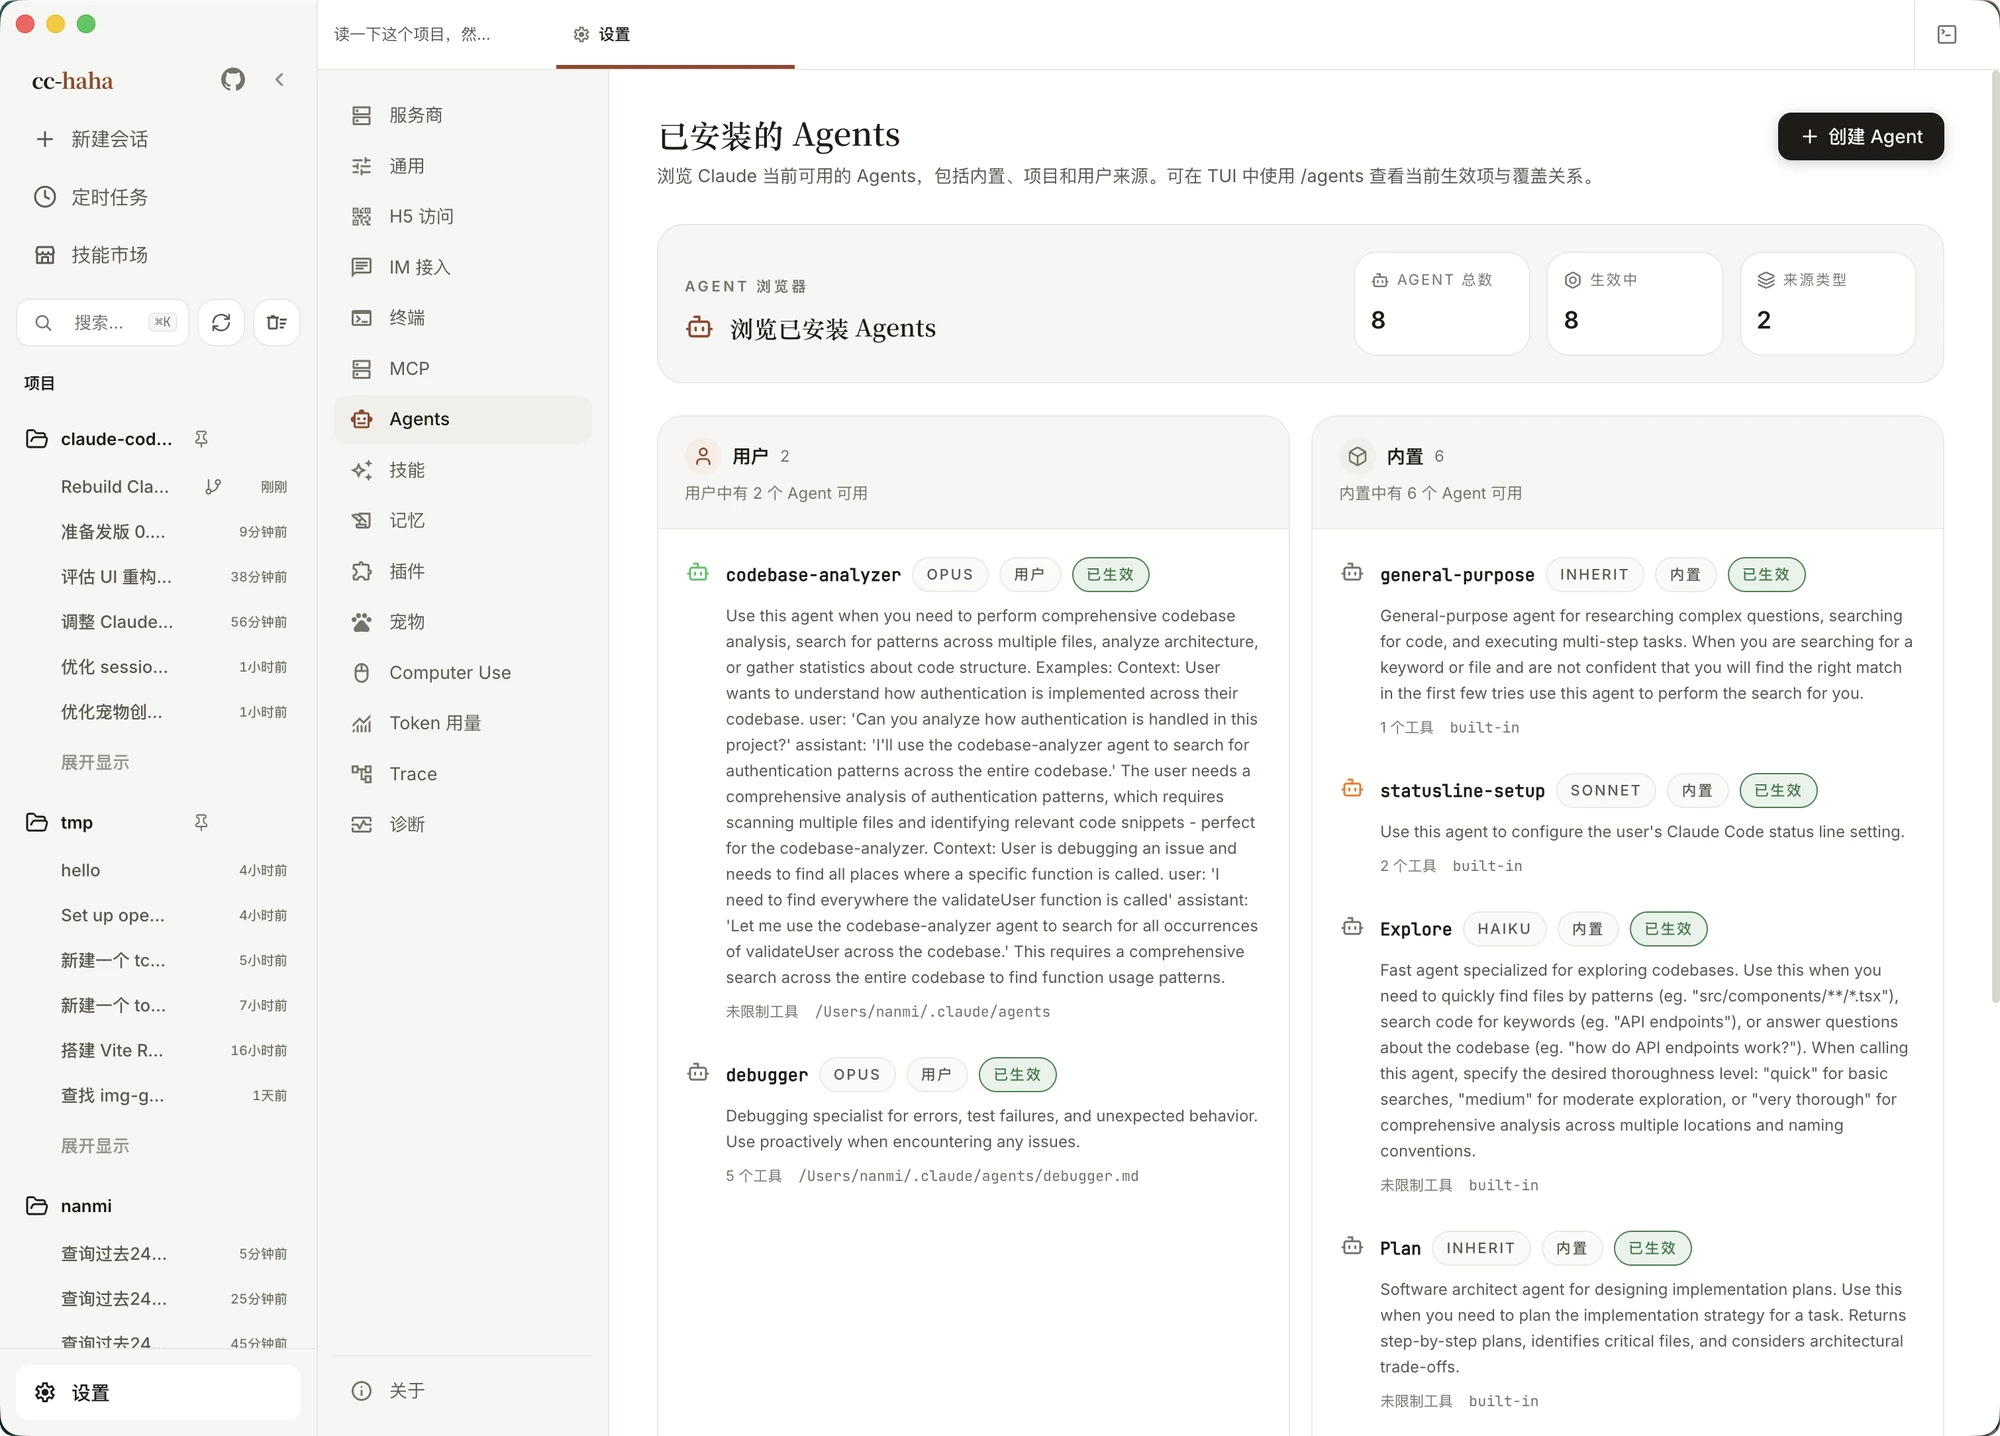
Task: Click the 来源类型 stat card
Action: [x=1827, y=303]
